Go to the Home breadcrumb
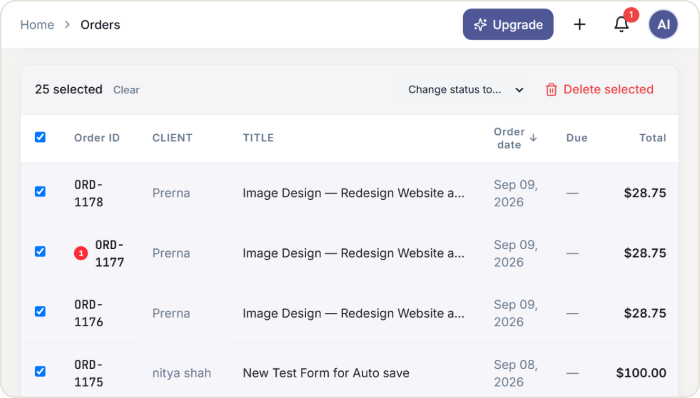 point(37,25)
